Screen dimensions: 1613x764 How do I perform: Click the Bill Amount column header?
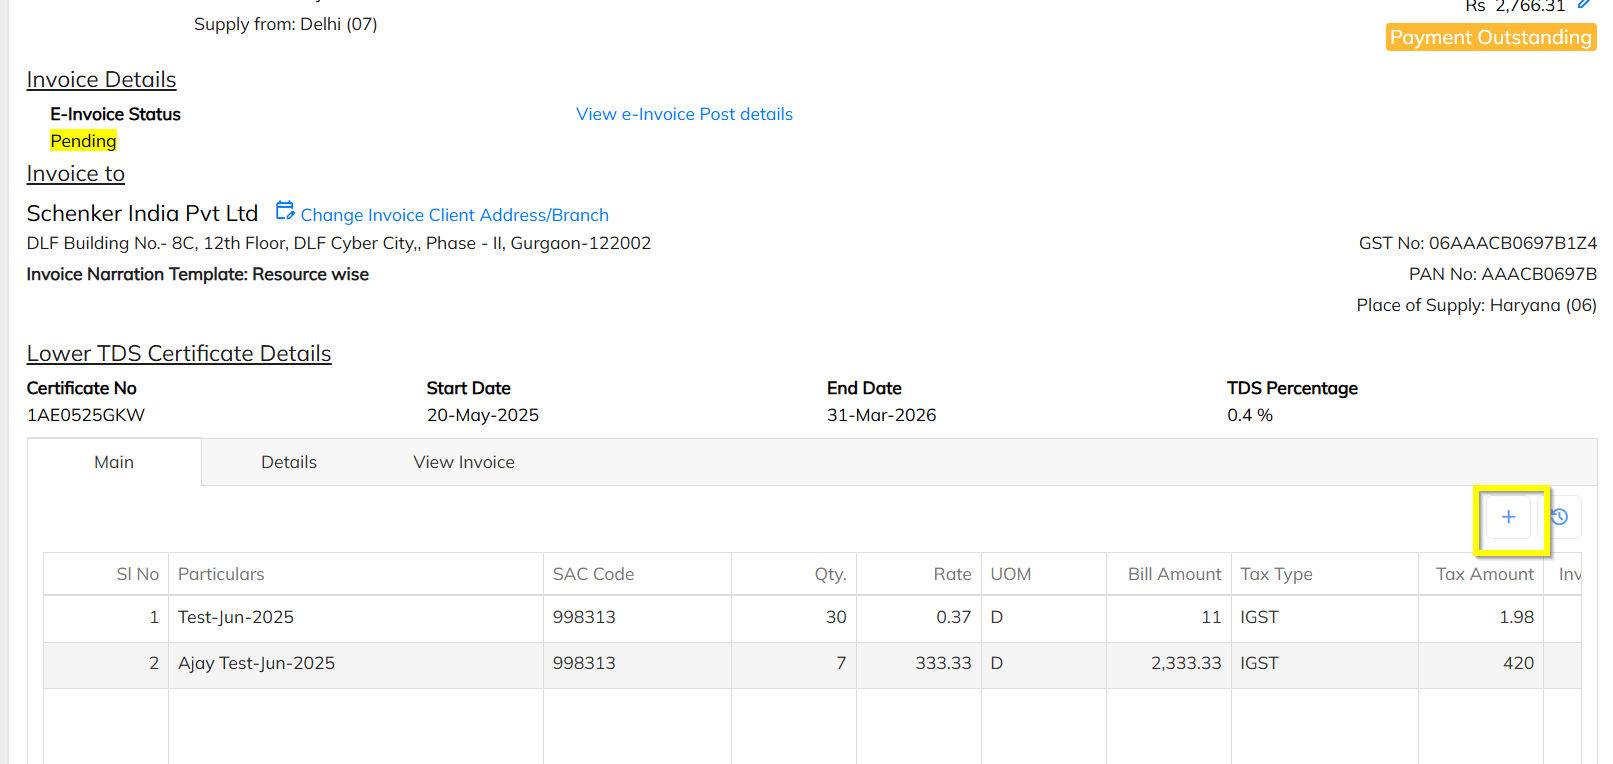(1174, 574)
